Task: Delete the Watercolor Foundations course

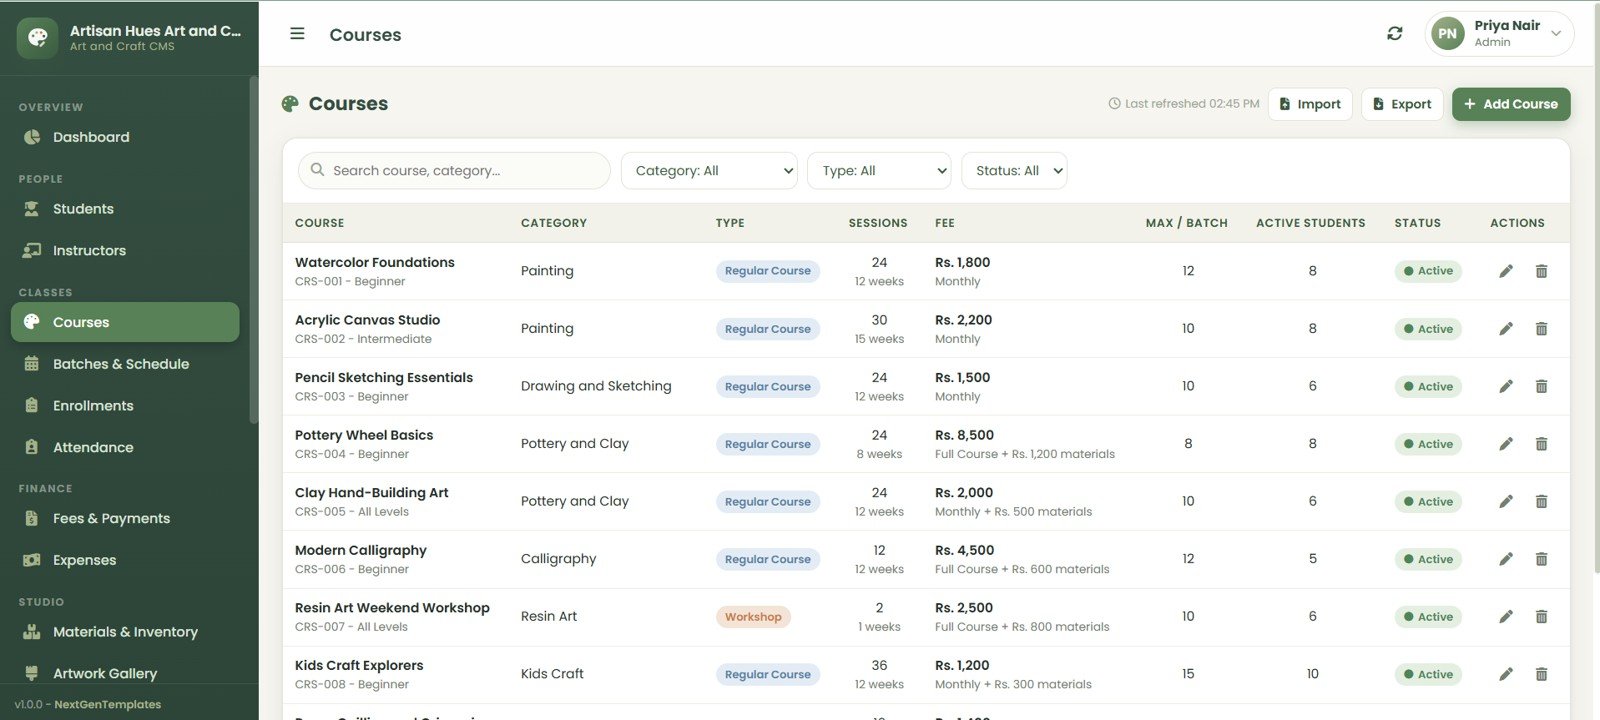Action: click(x=1541, y=271)
